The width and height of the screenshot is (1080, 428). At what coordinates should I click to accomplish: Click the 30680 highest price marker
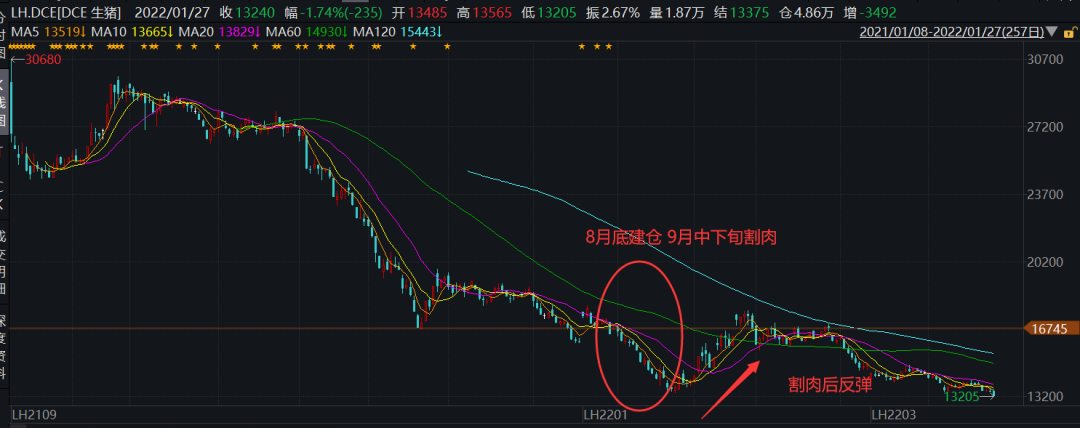click(43, 59)
